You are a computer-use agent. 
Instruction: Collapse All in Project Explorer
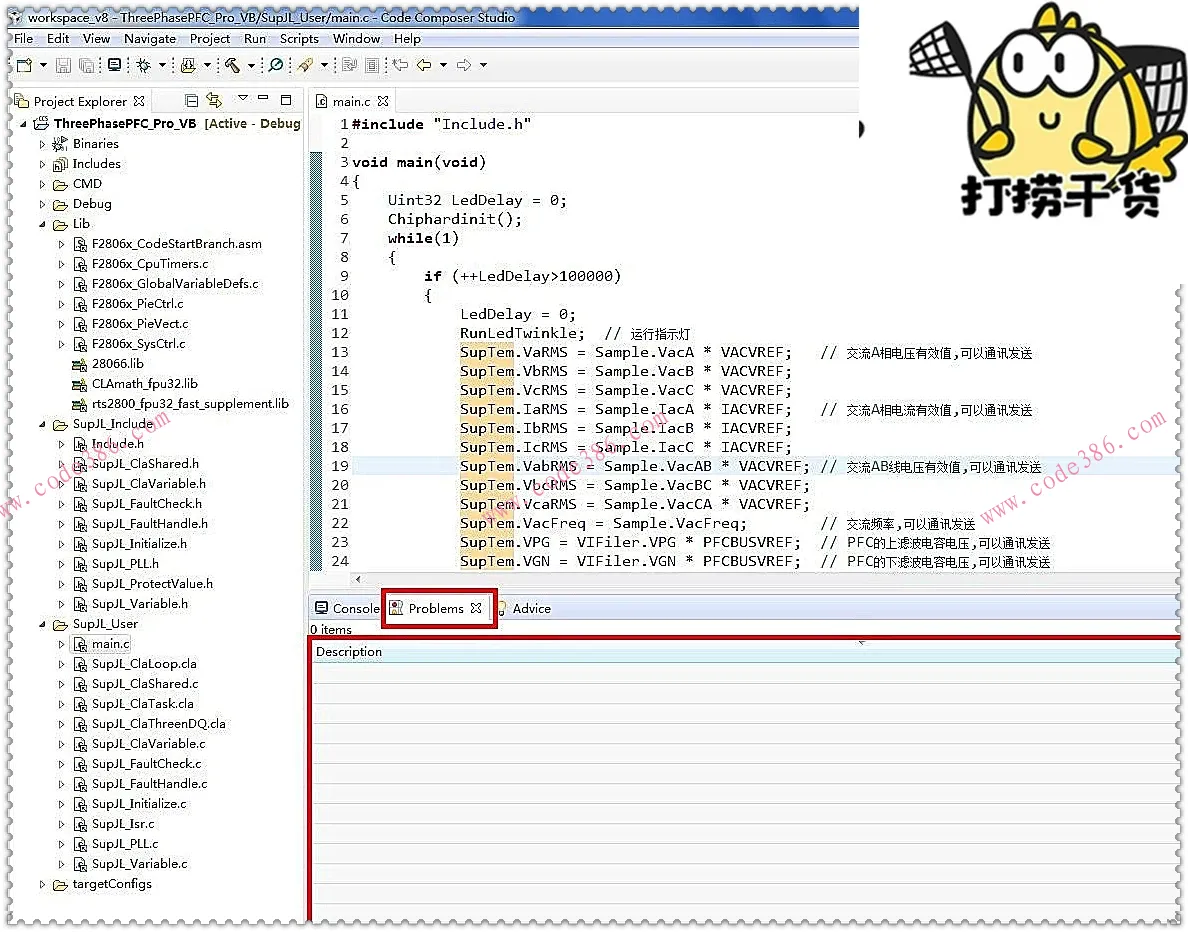point(192,100)
